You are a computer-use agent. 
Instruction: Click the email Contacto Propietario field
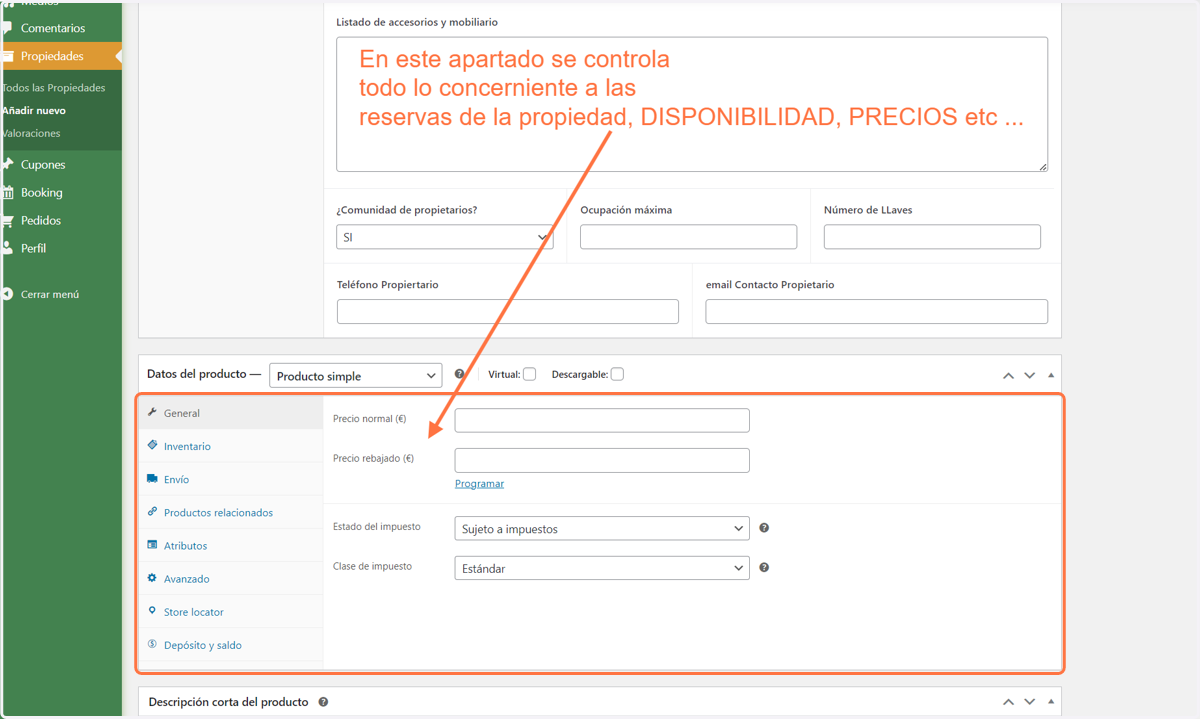877,311
